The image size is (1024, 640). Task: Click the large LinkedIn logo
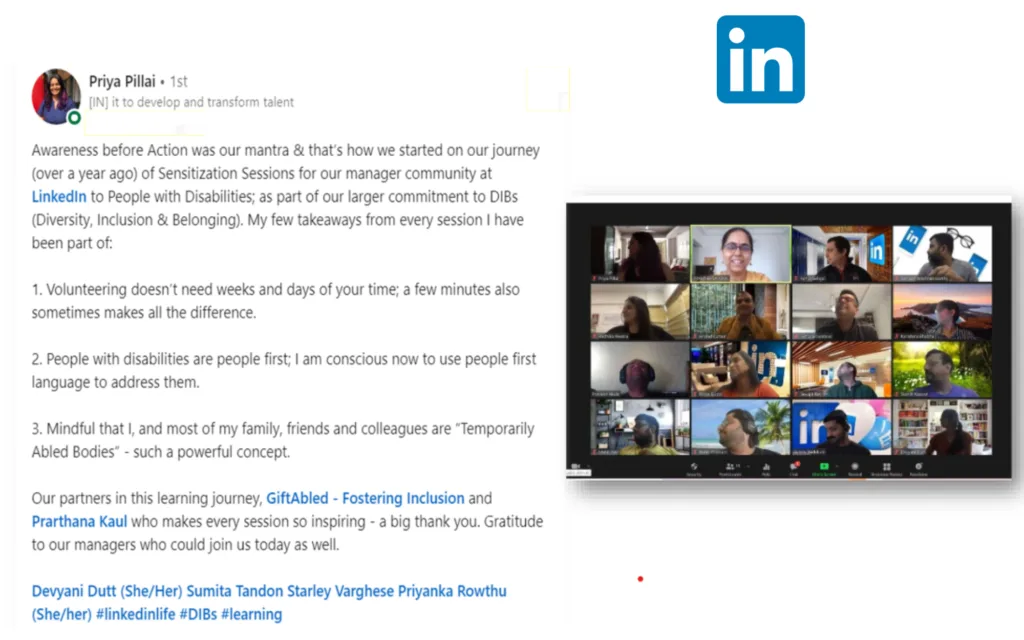pyautogui.click(x=760, y=59)
